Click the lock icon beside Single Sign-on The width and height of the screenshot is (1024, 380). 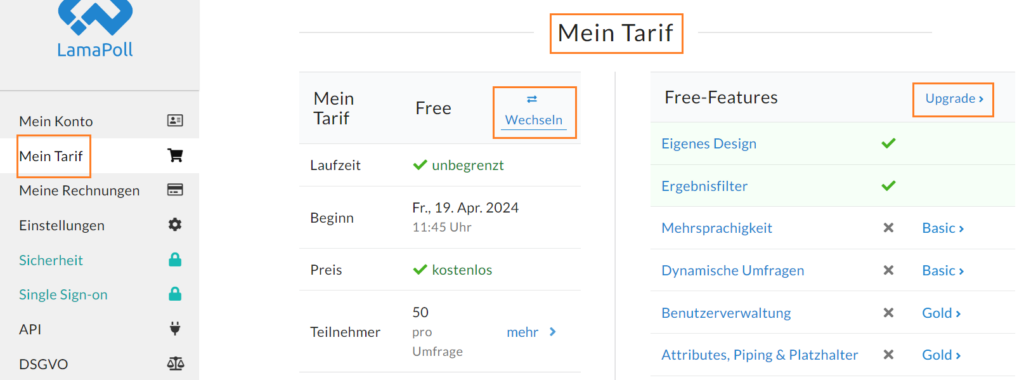(x=174, y=294)
